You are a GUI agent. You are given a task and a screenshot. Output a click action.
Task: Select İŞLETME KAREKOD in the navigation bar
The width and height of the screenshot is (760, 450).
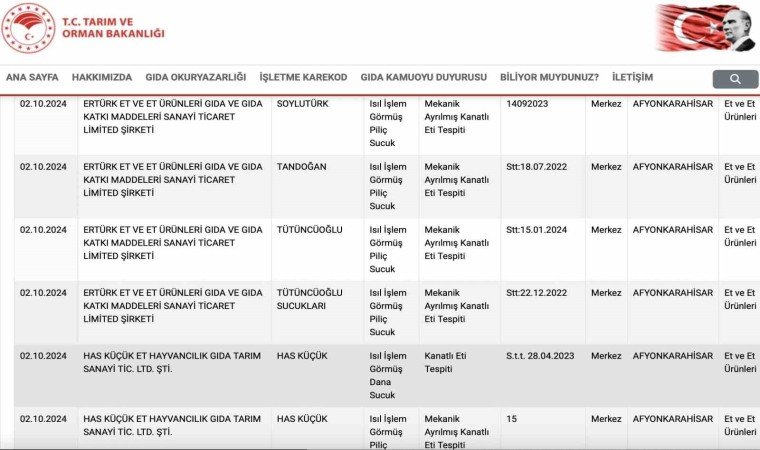pos(303,78)
